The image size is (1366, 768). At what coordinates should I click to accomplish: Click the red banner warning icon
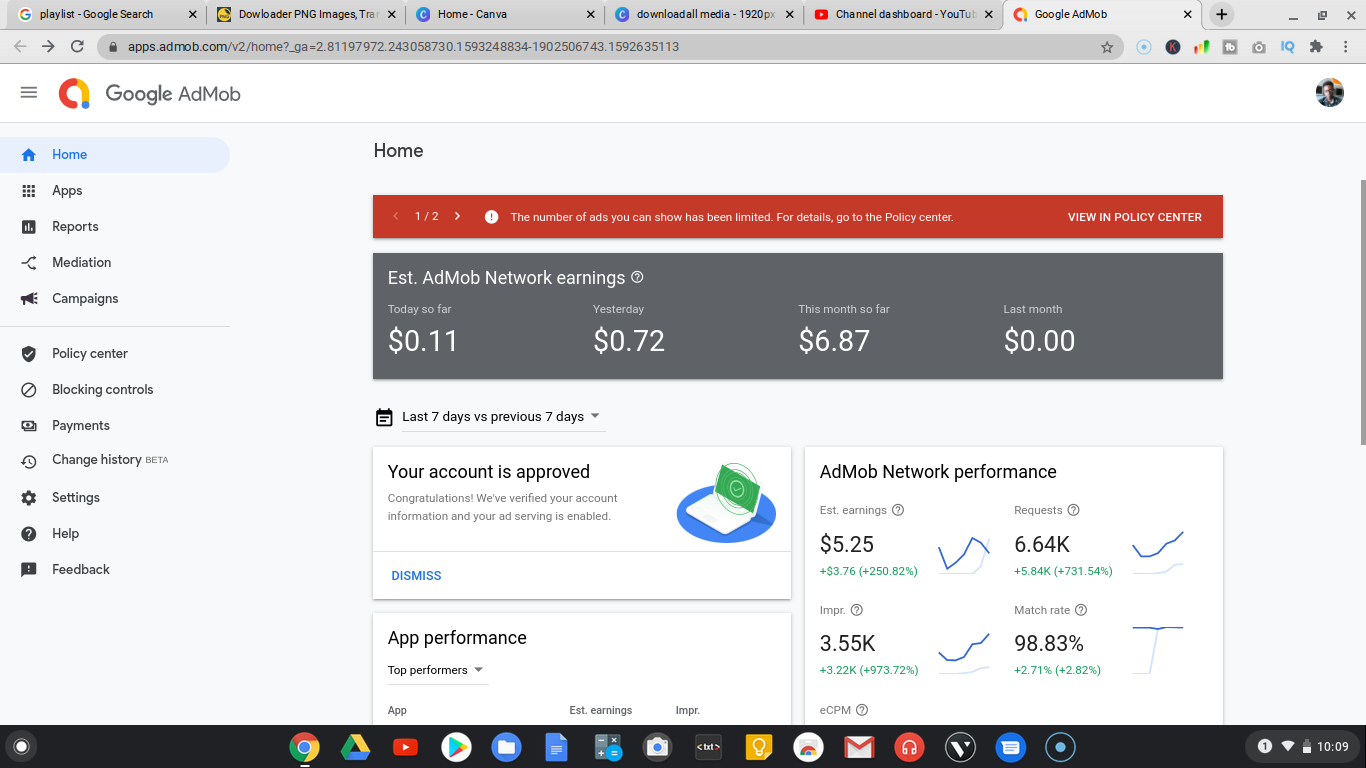point(491,217)
